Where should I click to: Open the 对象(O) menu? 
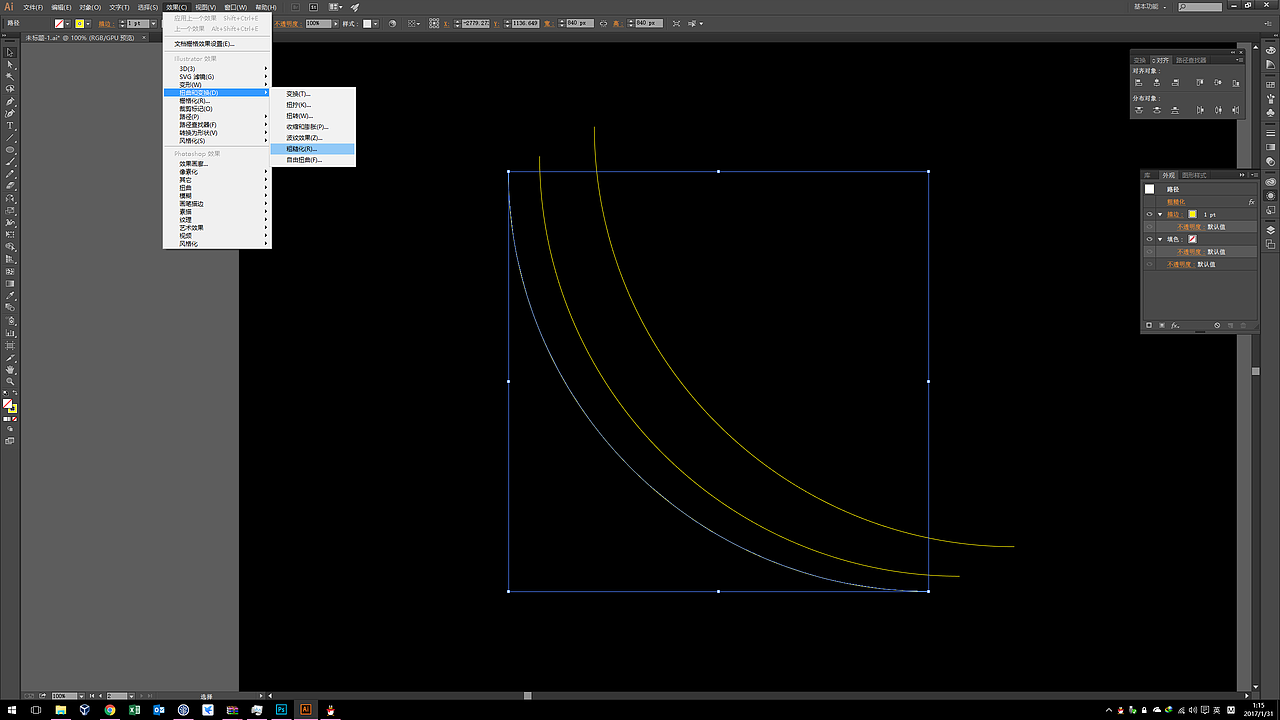coord(90,7)
